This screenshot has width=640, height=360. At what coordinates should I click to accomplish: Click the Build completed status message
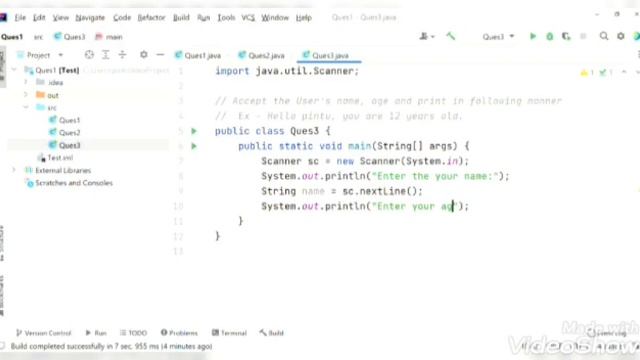pyautogui.click(x=111, y=347)
